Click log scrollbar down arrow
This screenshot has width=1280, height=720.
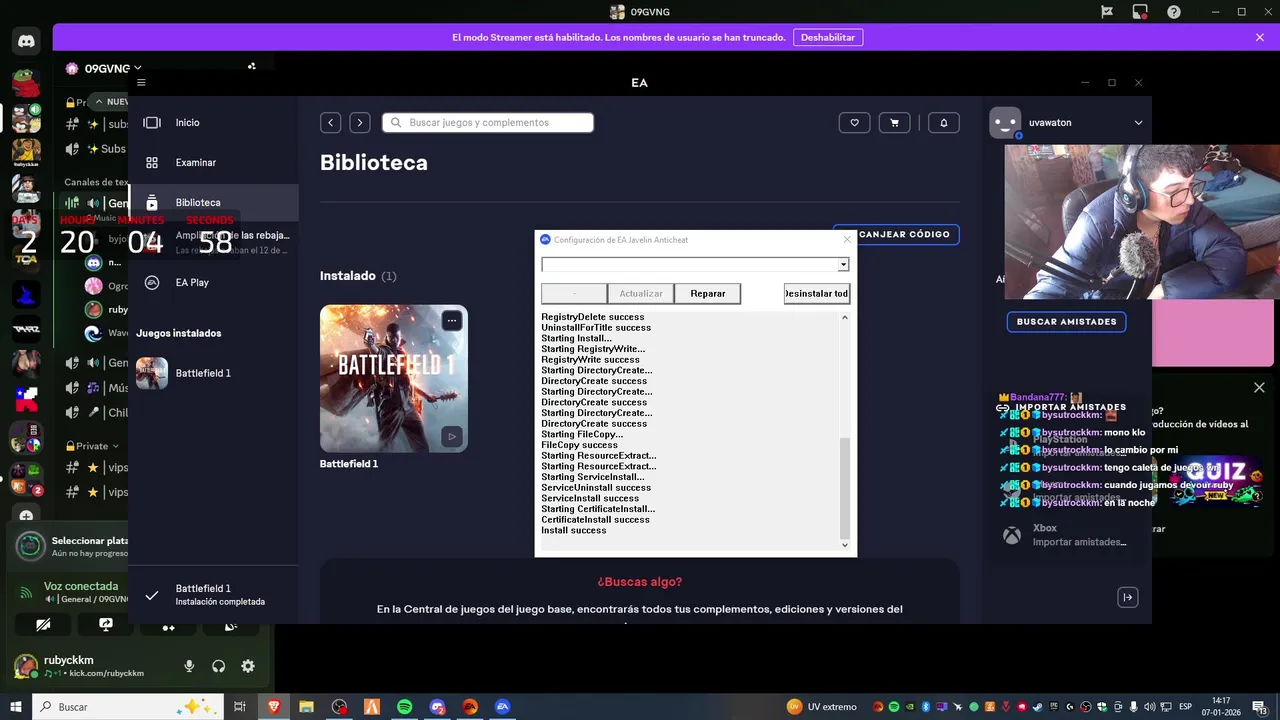click(845, 545)
